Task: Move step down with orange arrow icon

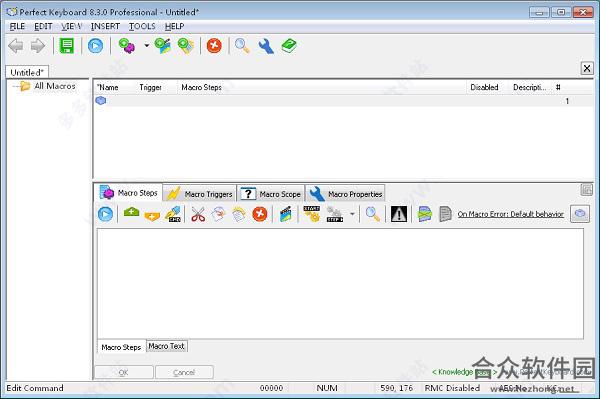Action: (152, 216)
